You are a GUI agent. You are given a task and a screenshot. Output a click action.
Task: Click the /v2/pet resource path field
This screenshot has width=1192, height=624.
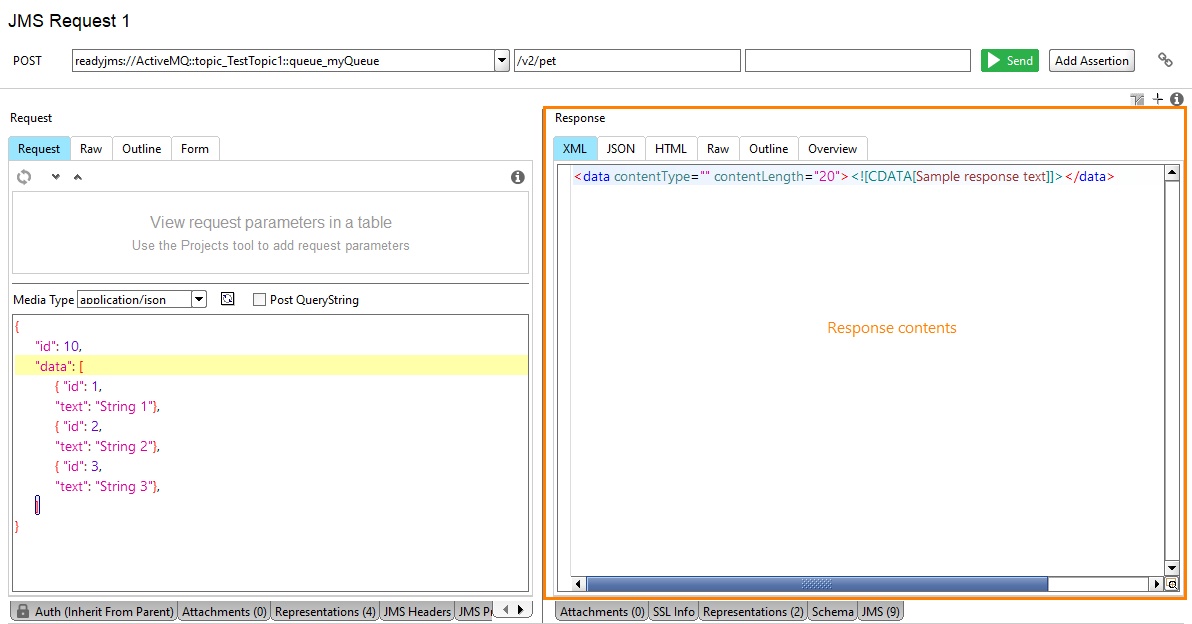627,60
